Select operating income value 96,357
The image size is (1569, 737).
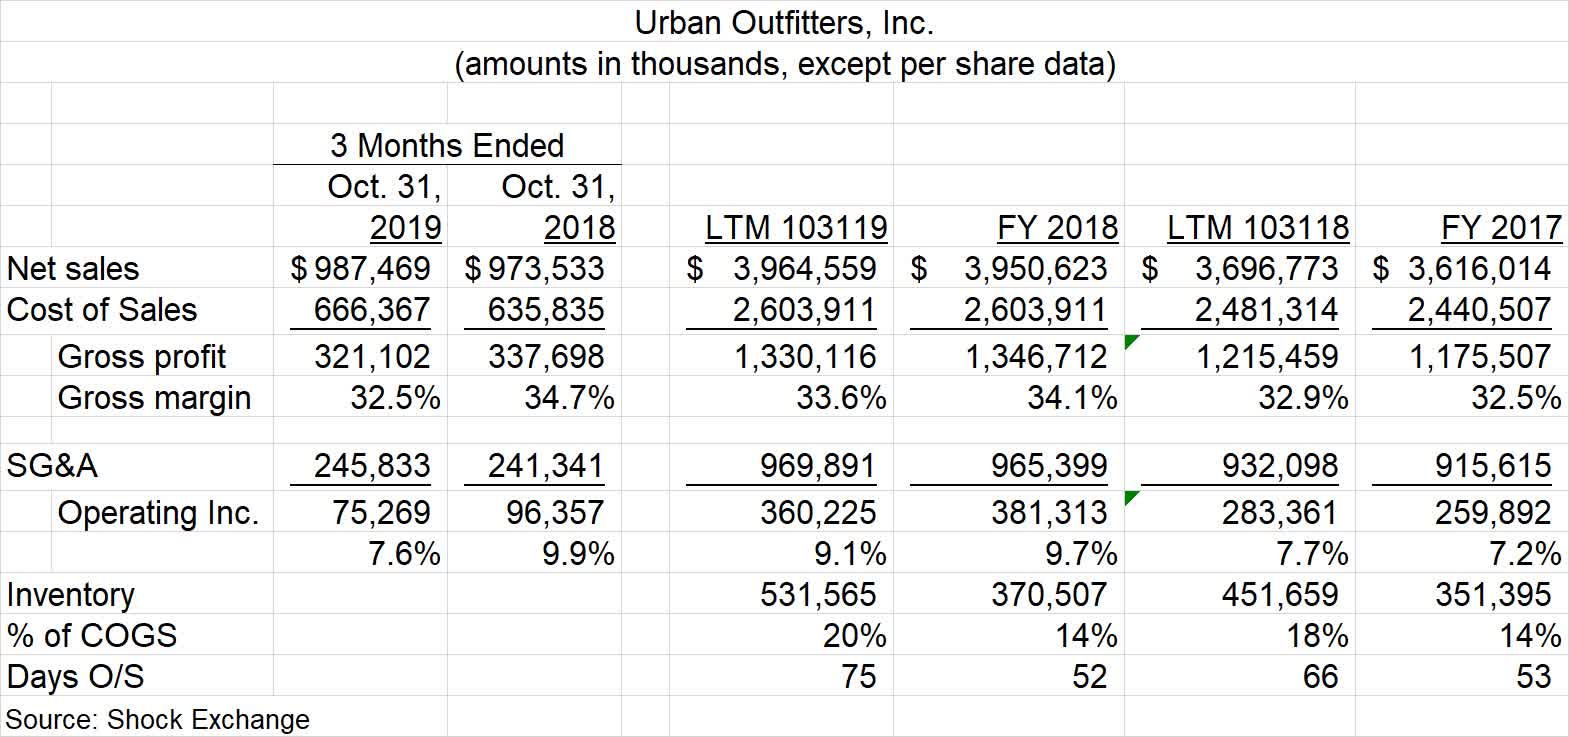tap(555, 513)
